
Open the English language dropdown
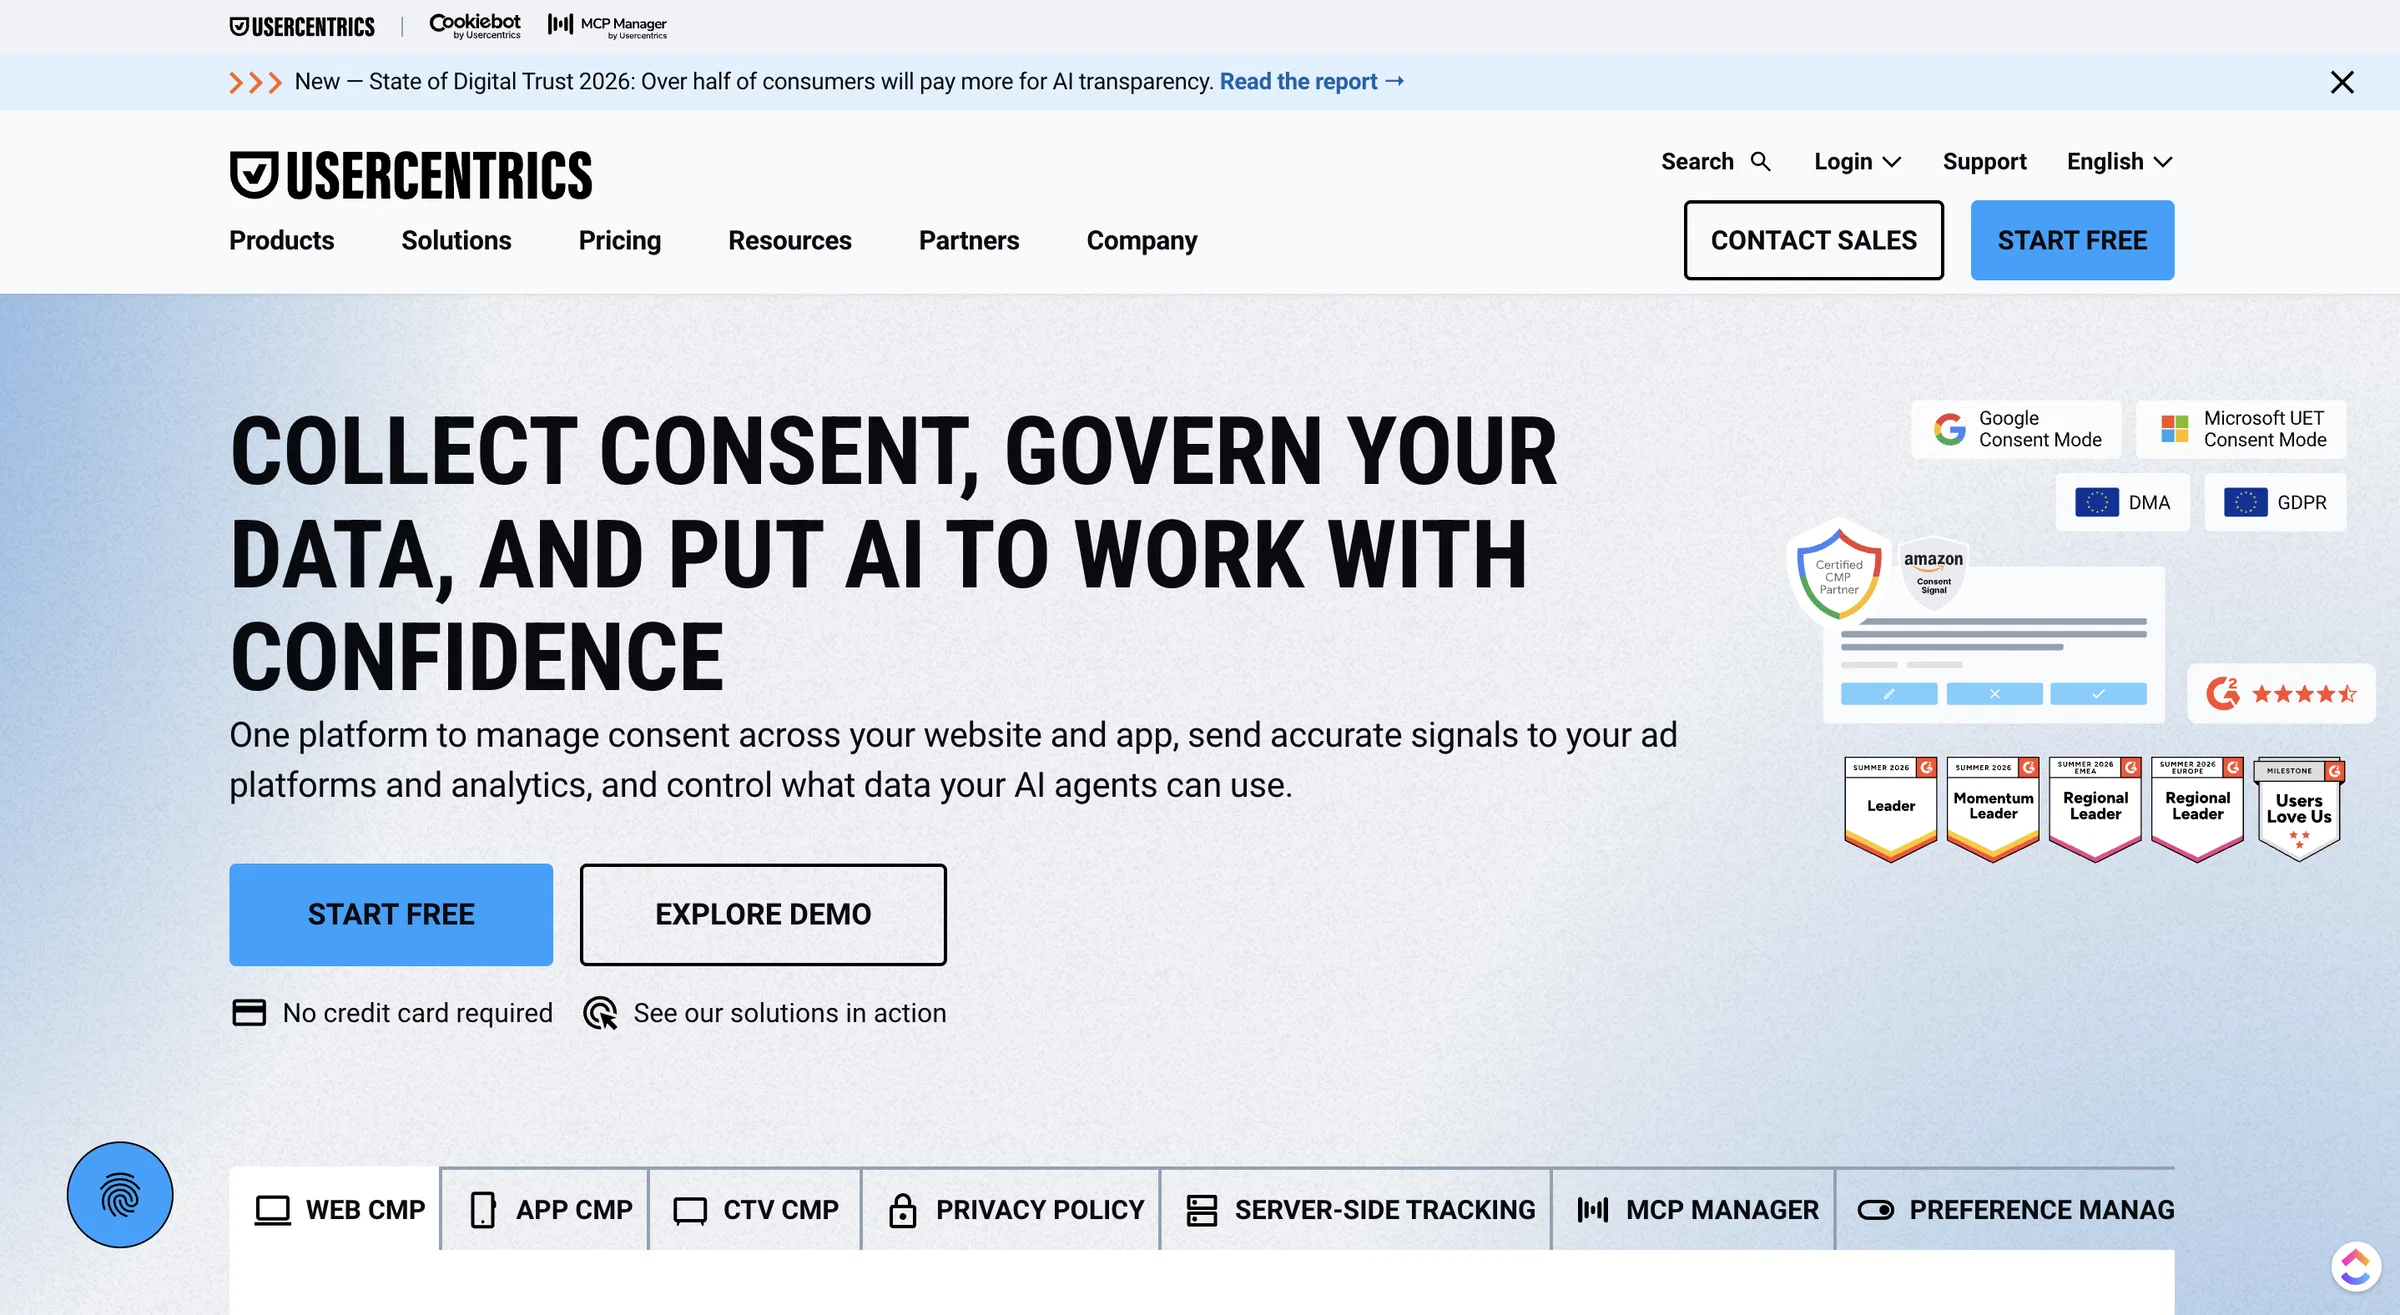tap(2120, 162)
